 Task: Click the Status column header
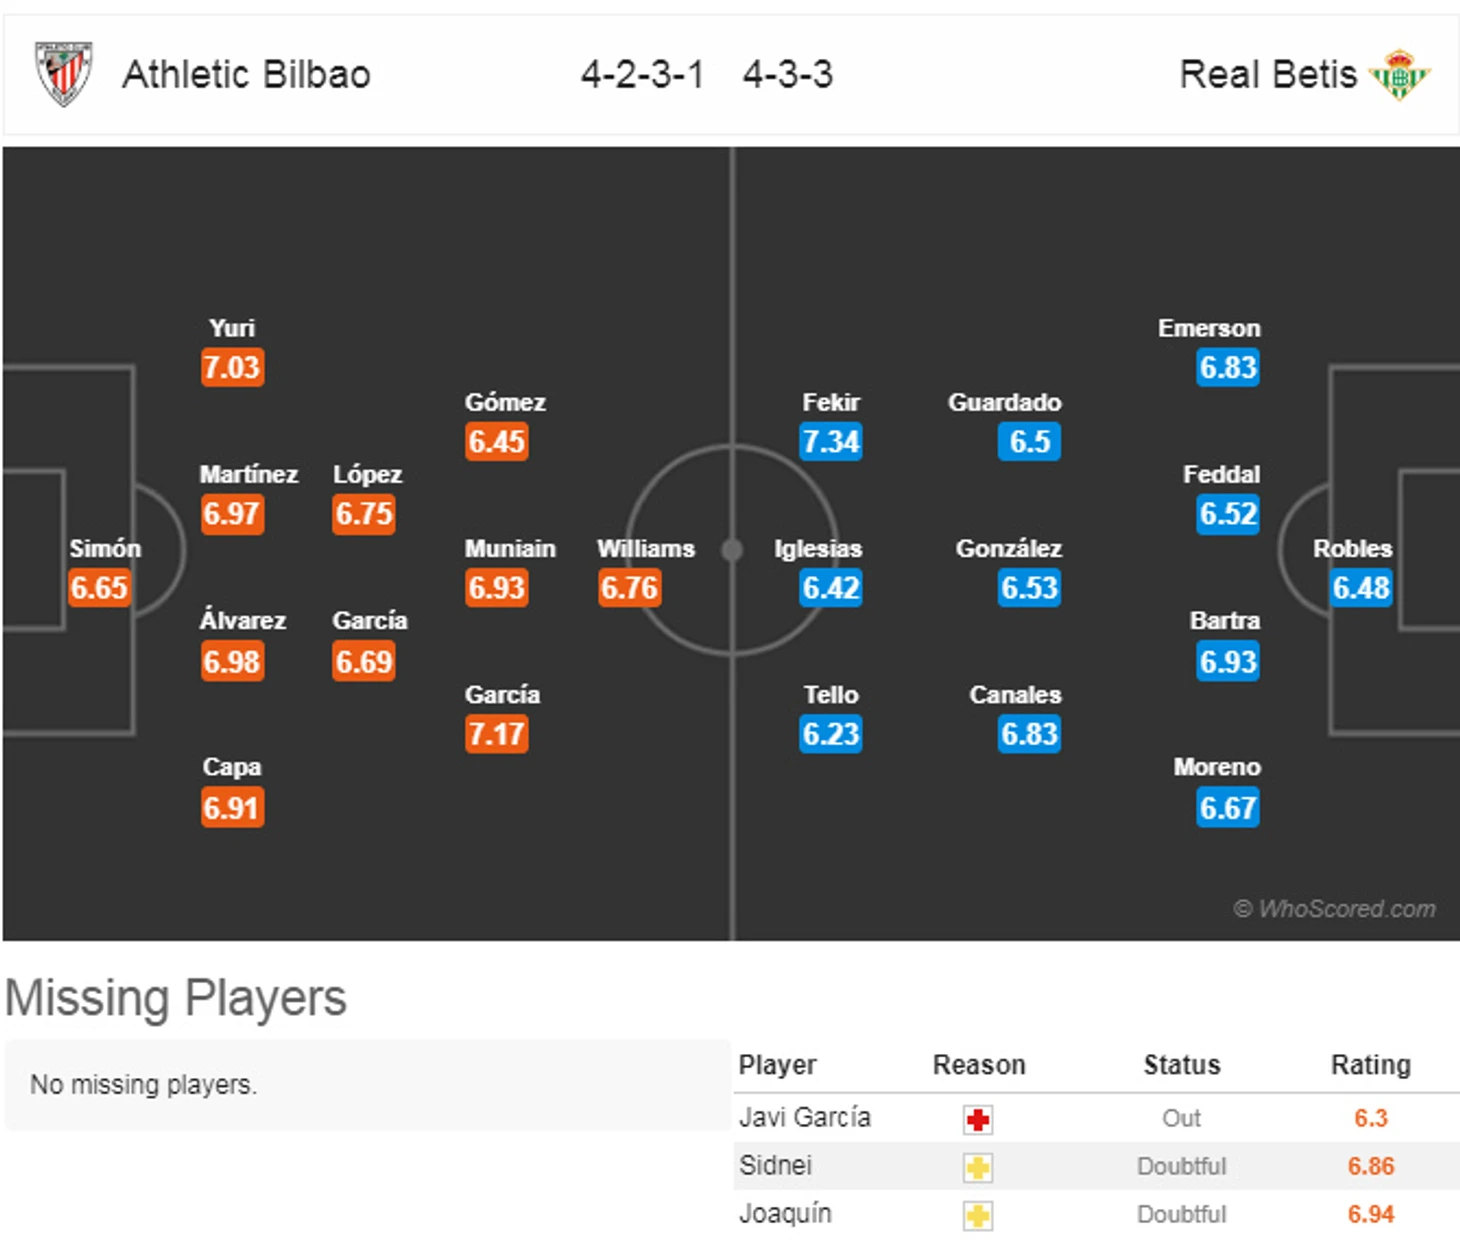coord(1181,1065)
